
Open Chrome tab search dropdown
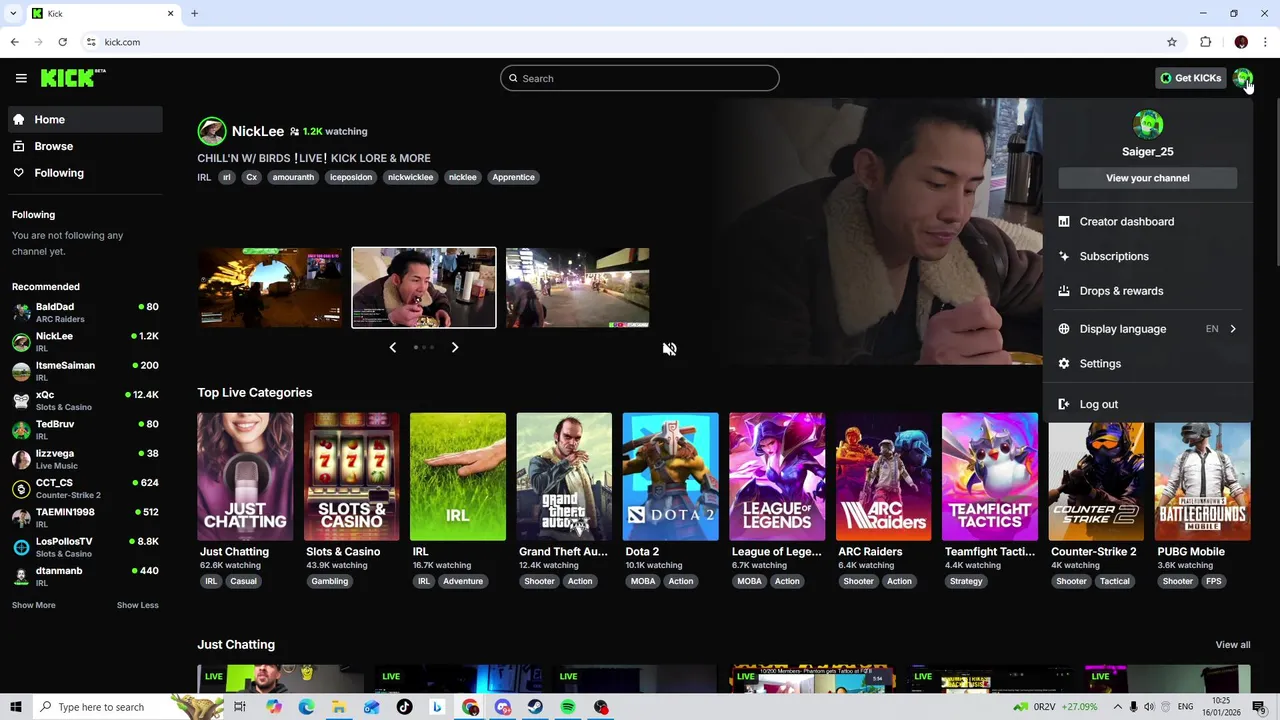click(x=12, y=13)
